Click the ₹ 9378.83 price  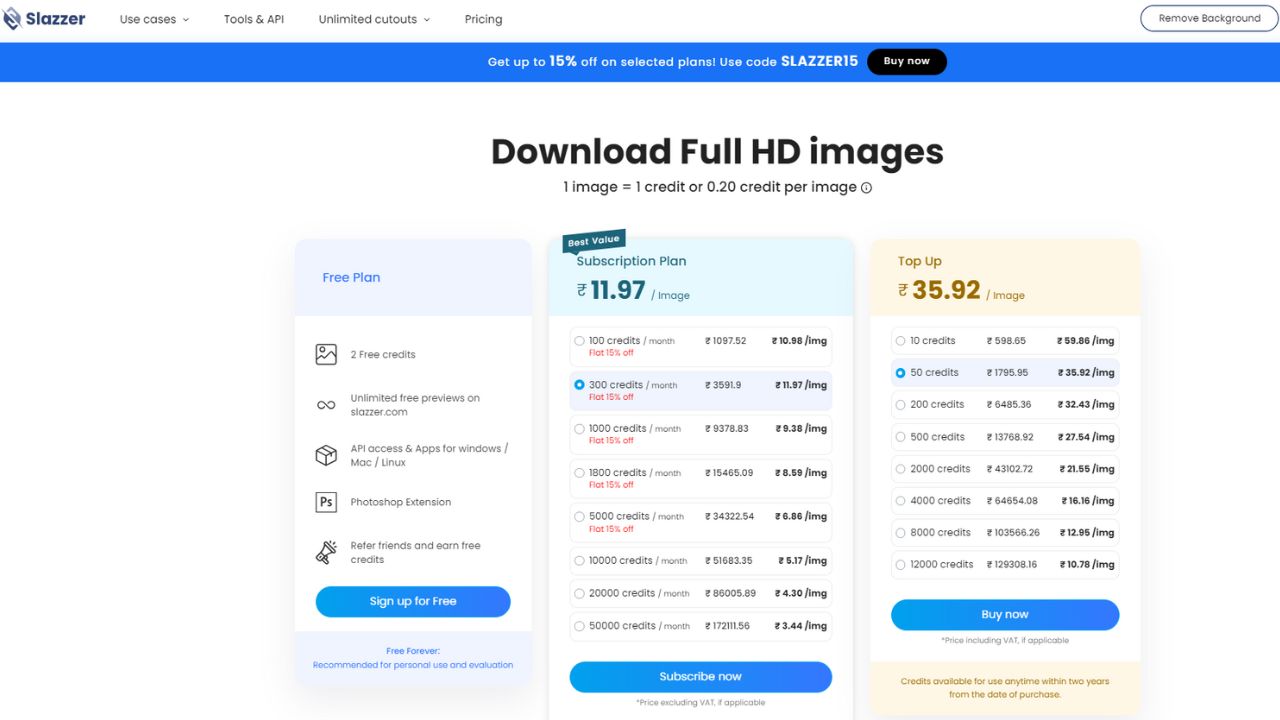[x=726, y=428]
